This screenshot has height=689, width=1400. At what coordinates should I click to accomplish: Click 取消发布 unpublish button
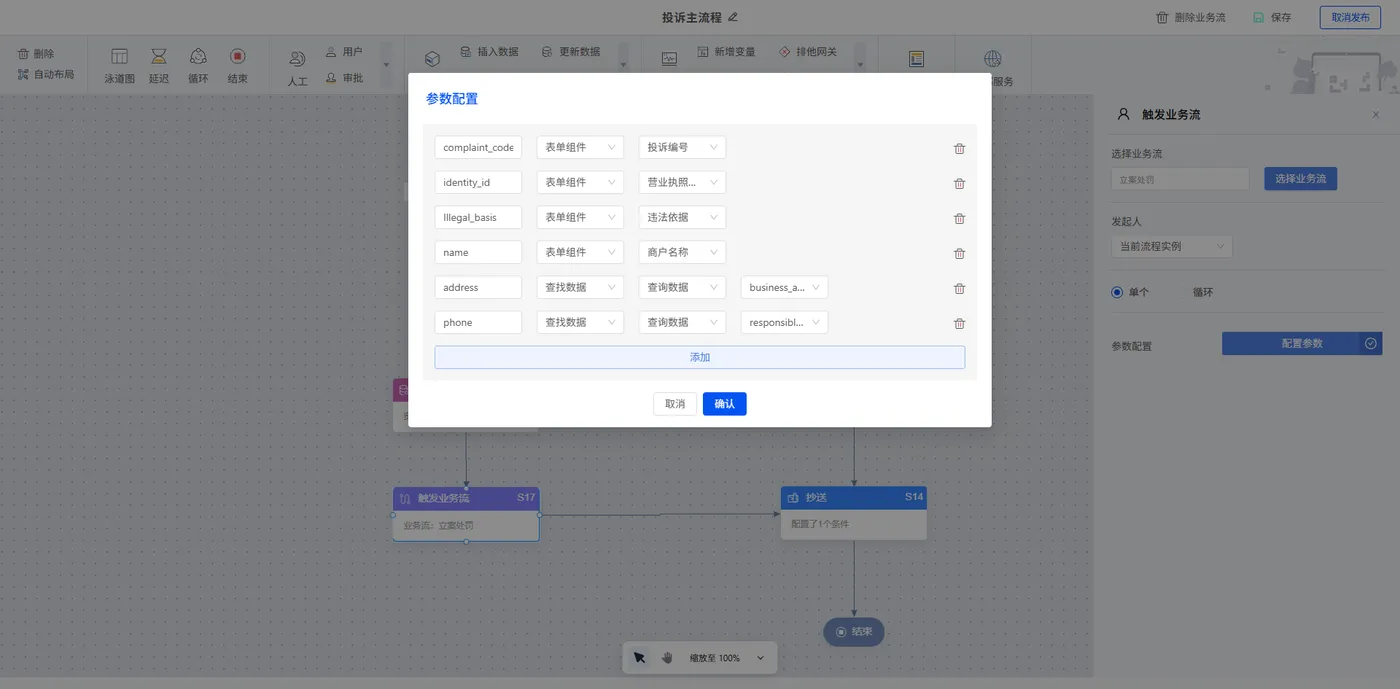click(x=1350, y=17)
